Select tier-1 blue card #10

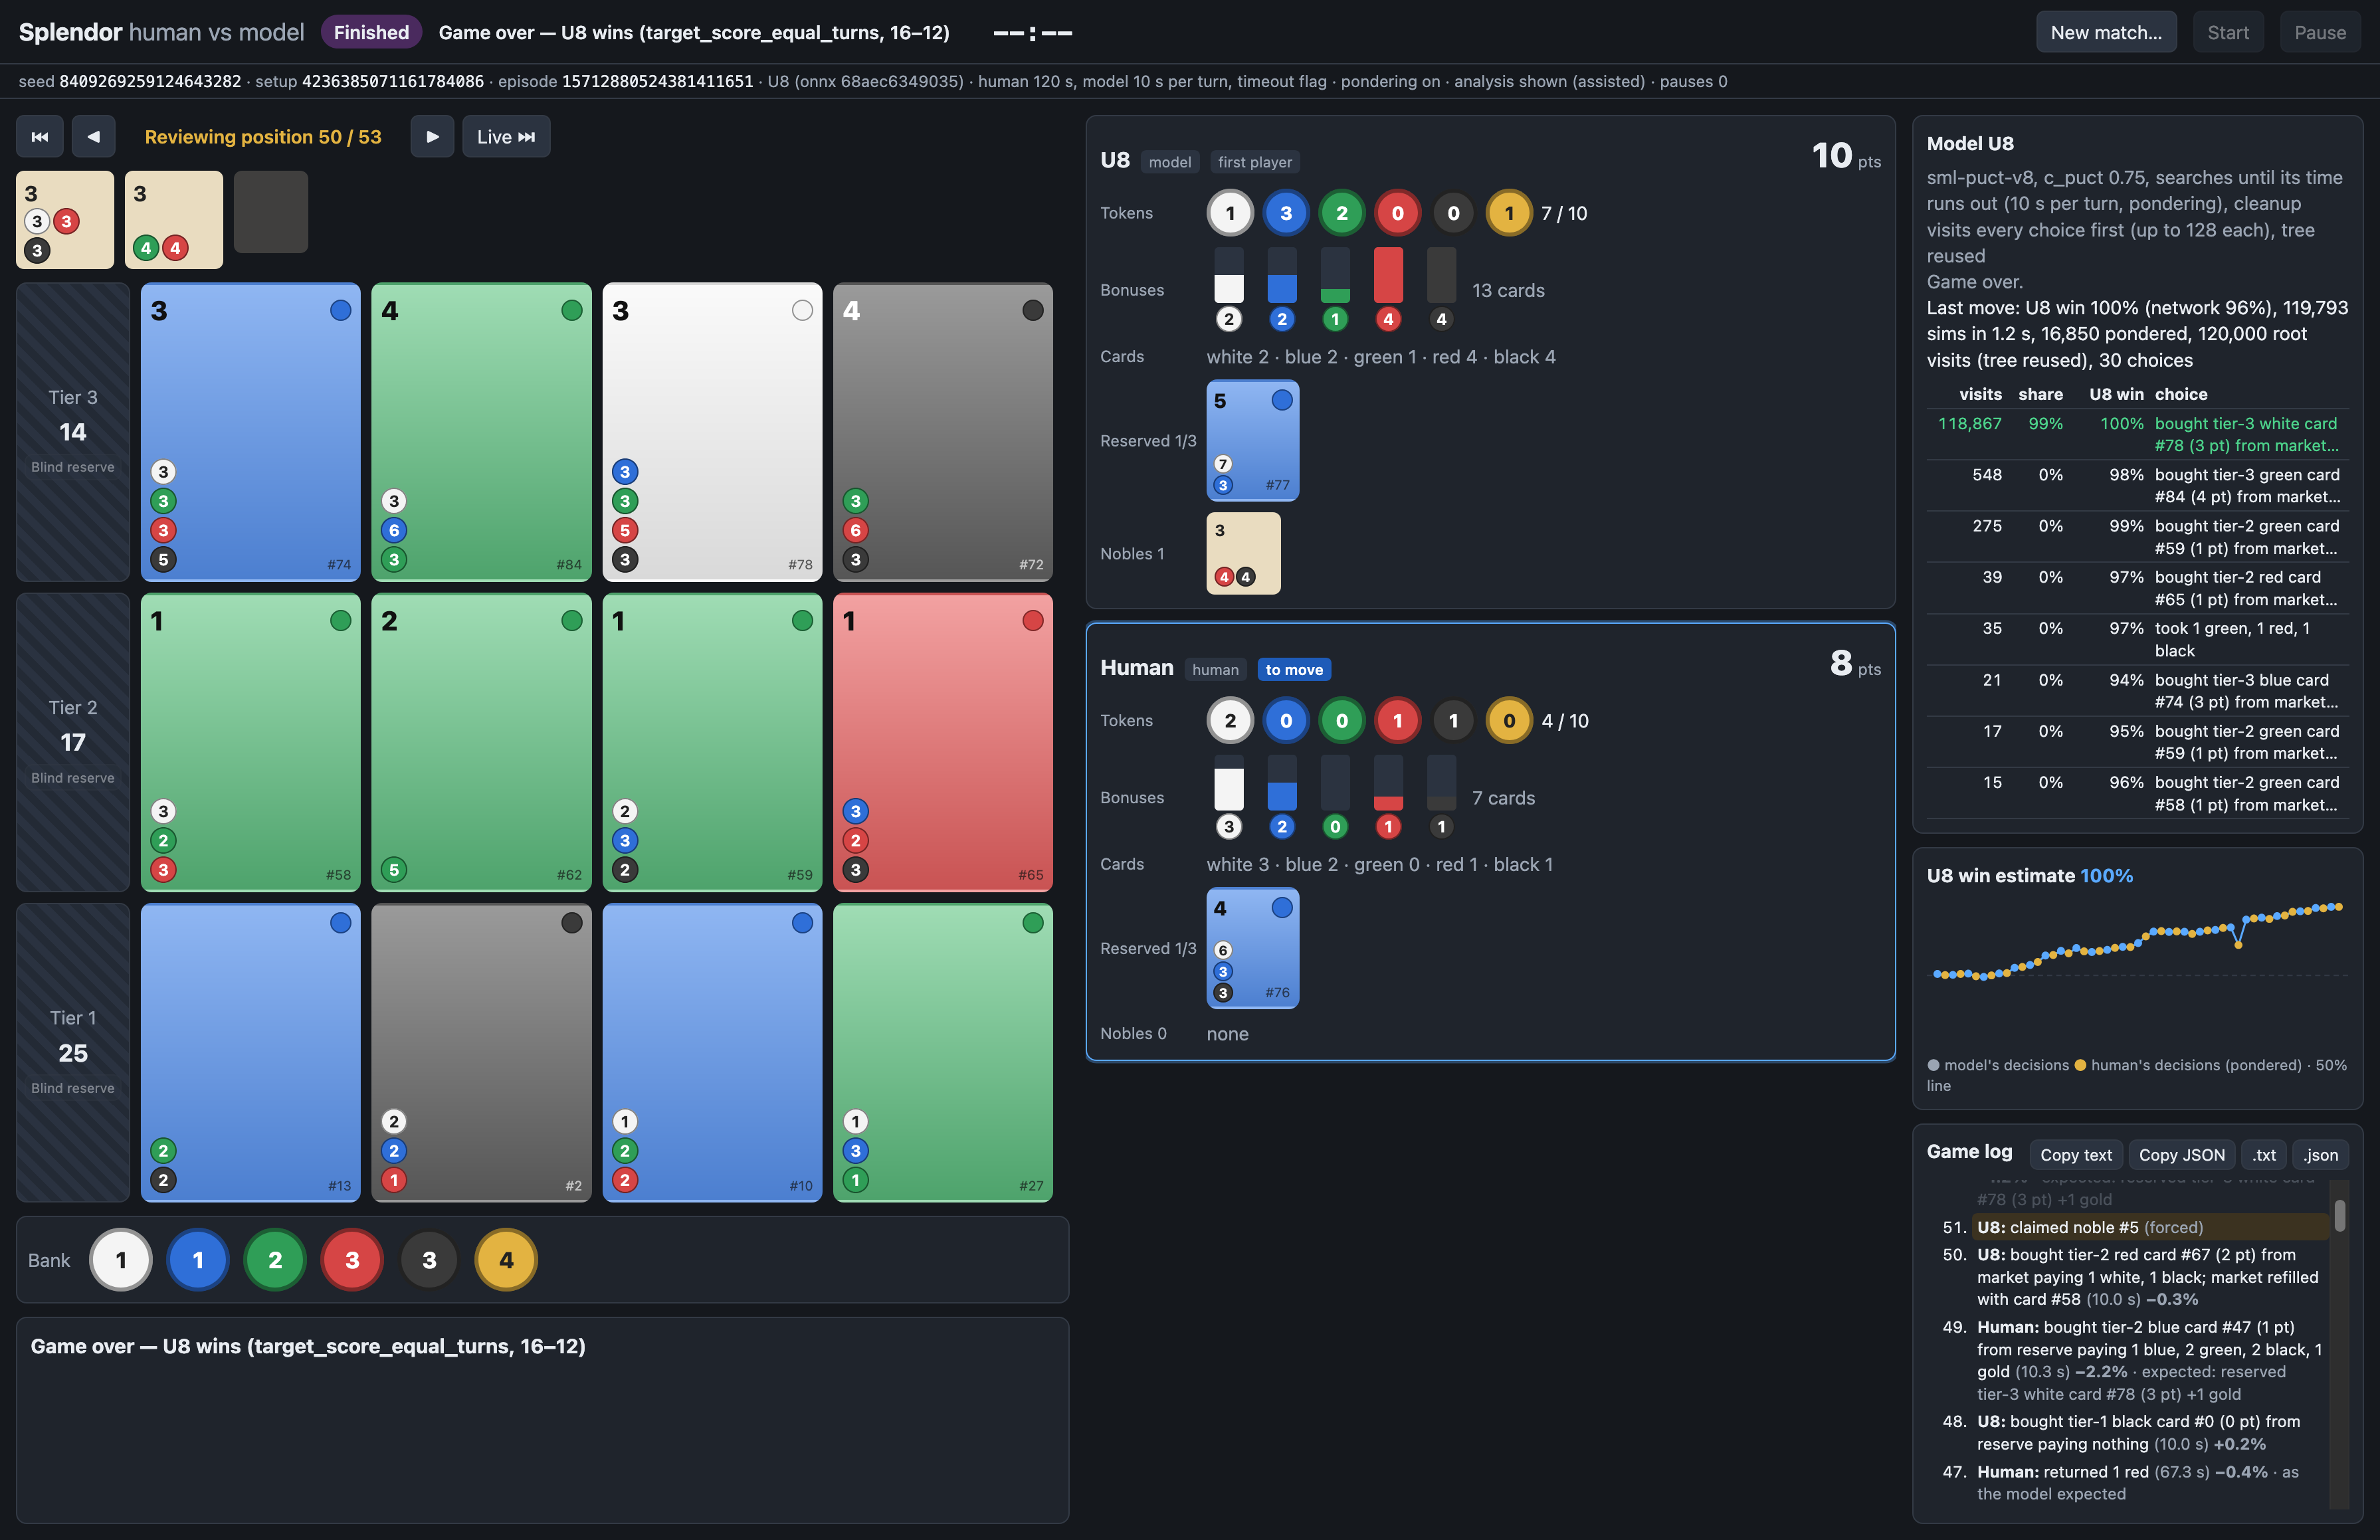tap(712, 1053)
